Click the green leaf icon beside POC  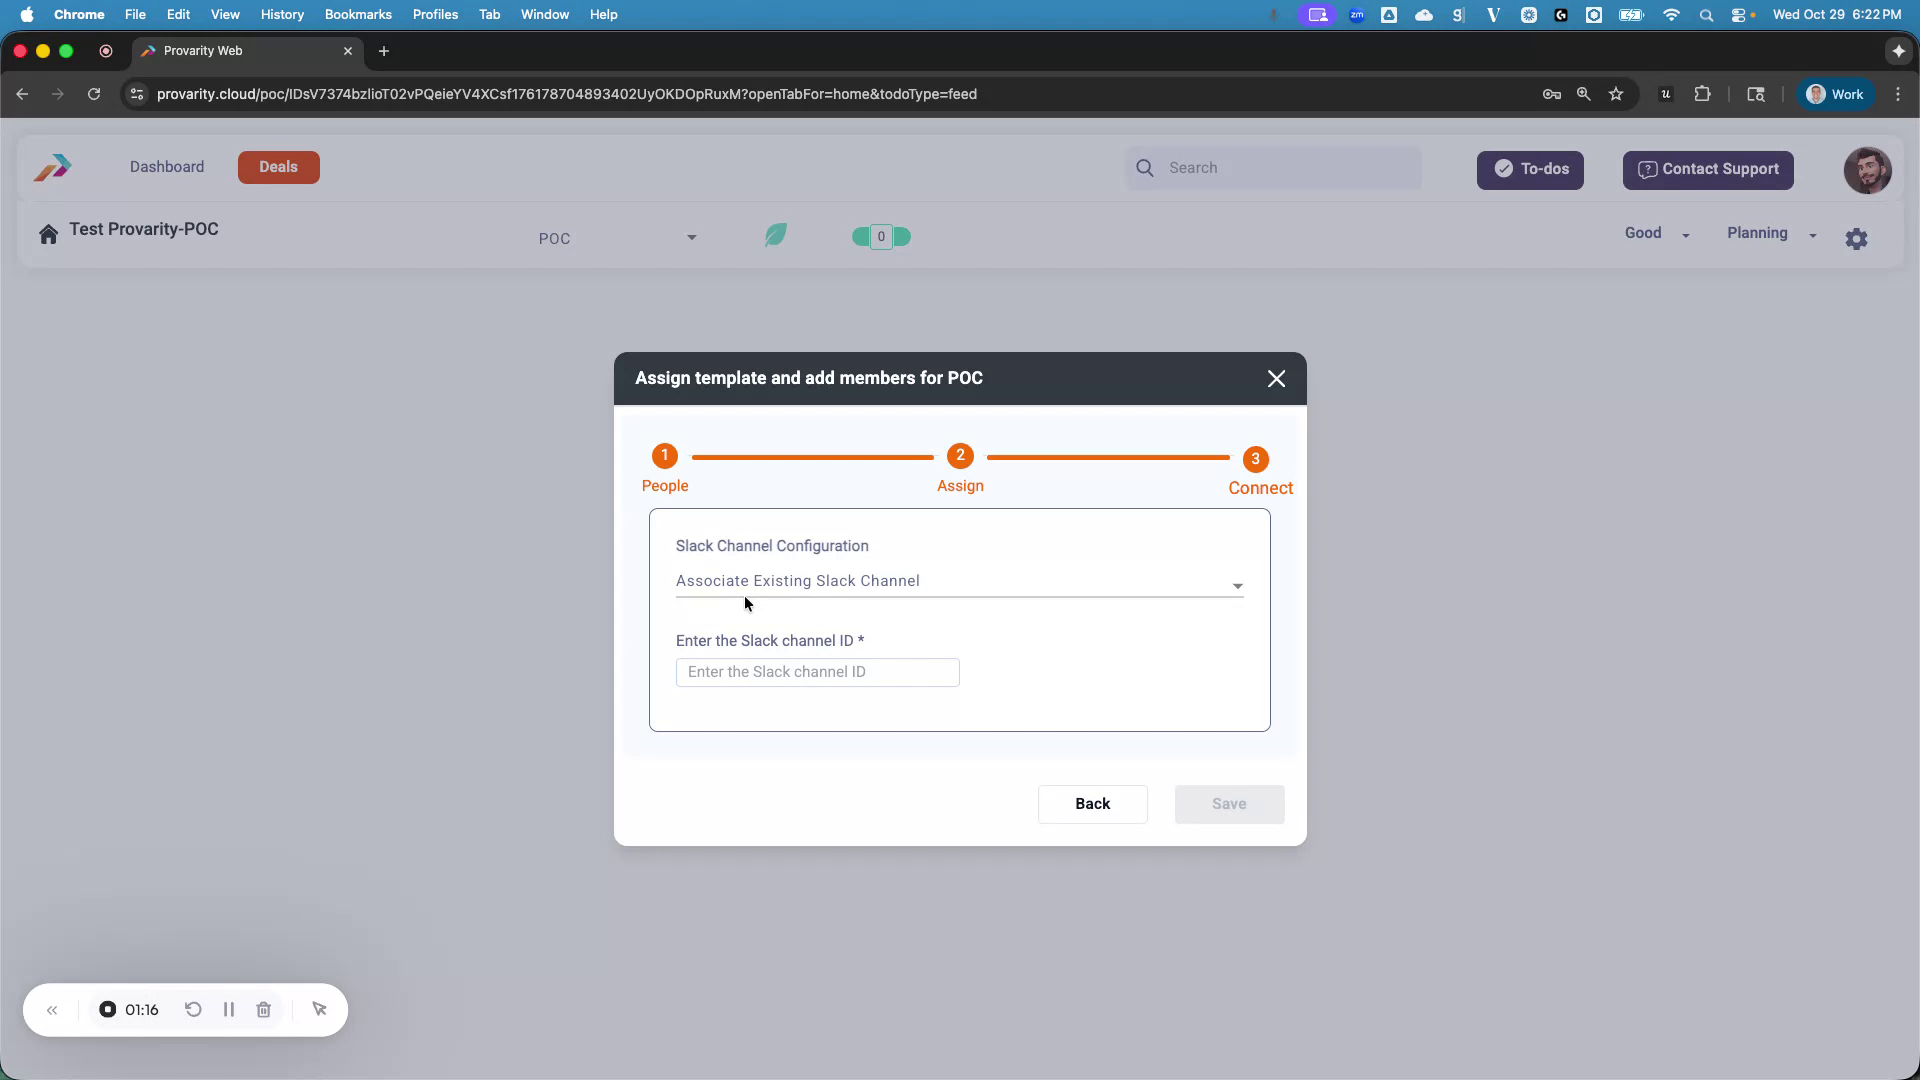click(775, 234)
